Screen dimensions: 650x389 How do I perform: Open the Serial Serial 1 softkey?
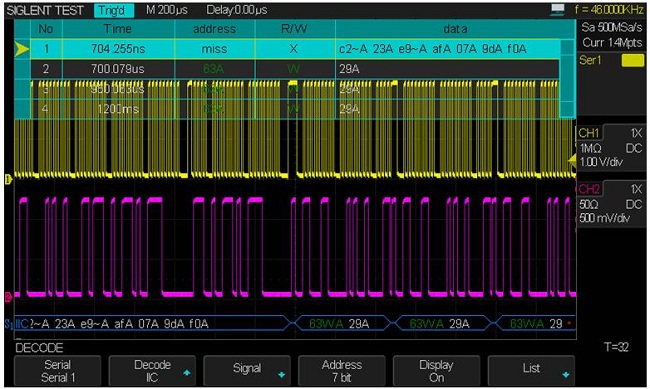[57, 370]
